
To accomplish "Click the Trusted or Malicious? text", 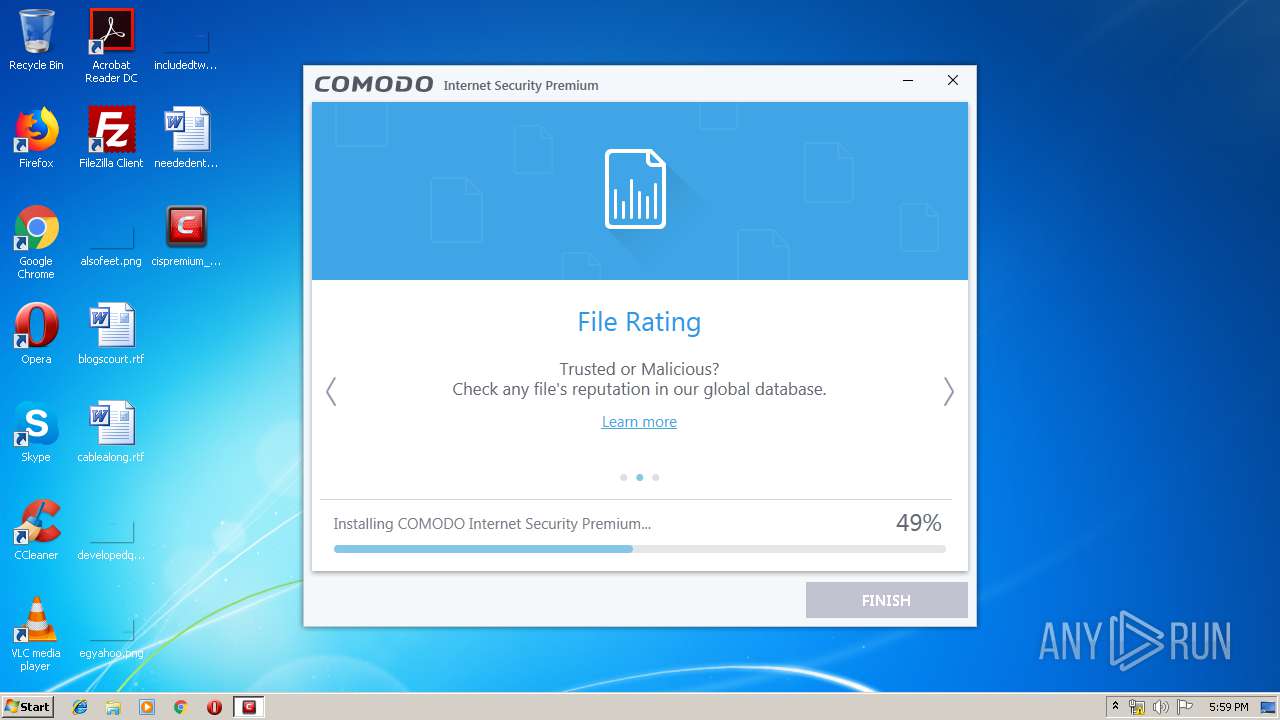I will coord(639,369).
